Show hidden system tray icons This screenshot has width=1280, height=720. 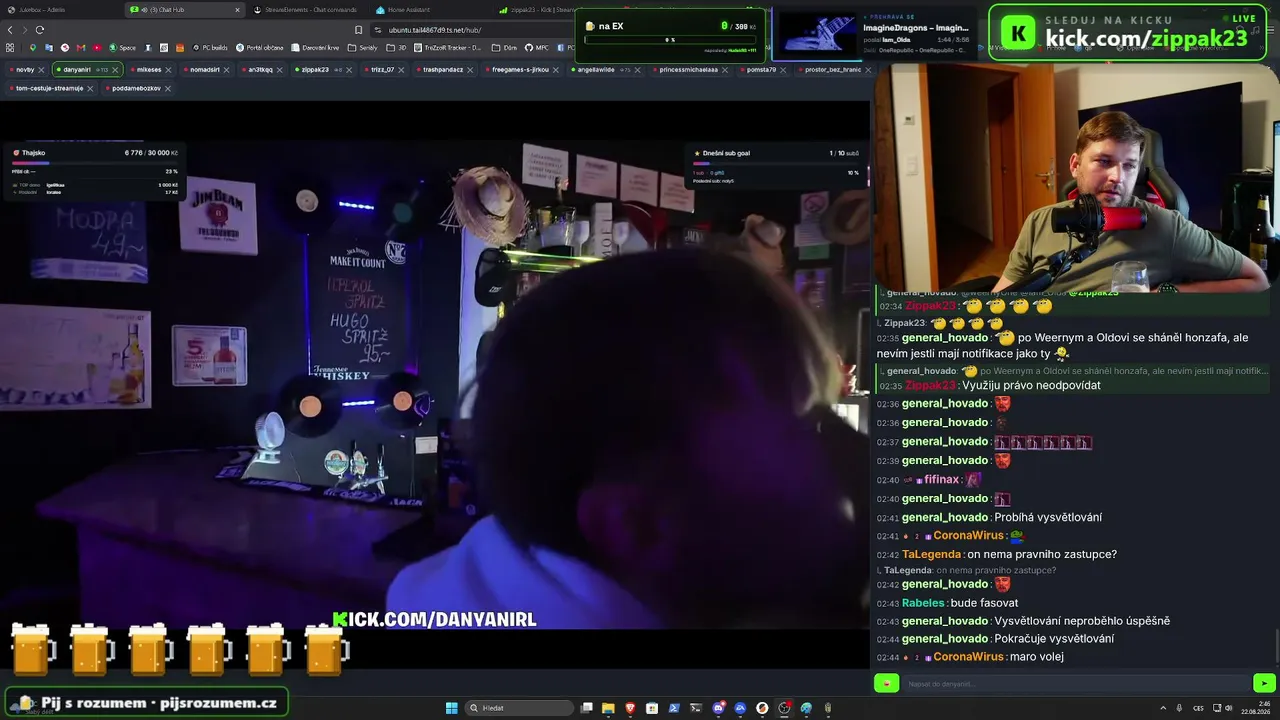(x=1164, y=708)
